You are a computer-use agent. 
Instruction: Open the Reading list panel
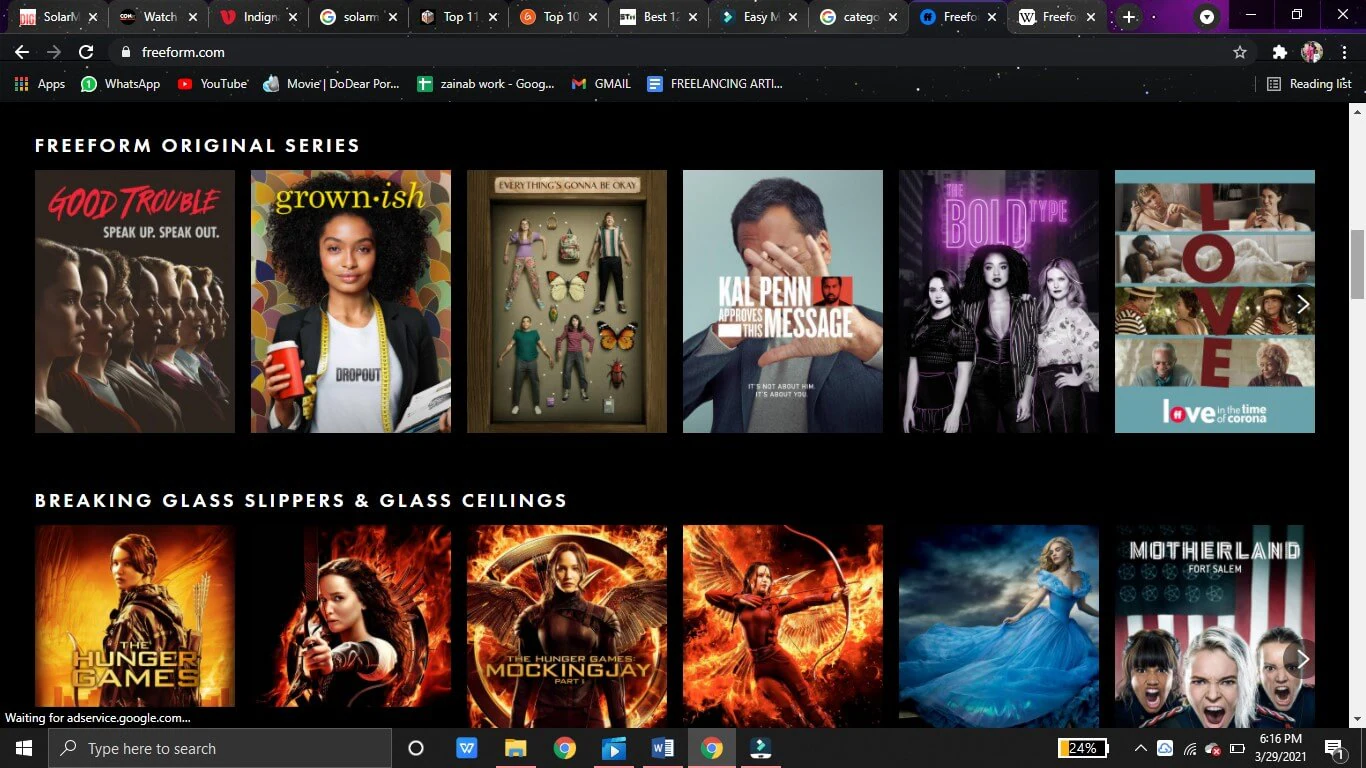1309,84
